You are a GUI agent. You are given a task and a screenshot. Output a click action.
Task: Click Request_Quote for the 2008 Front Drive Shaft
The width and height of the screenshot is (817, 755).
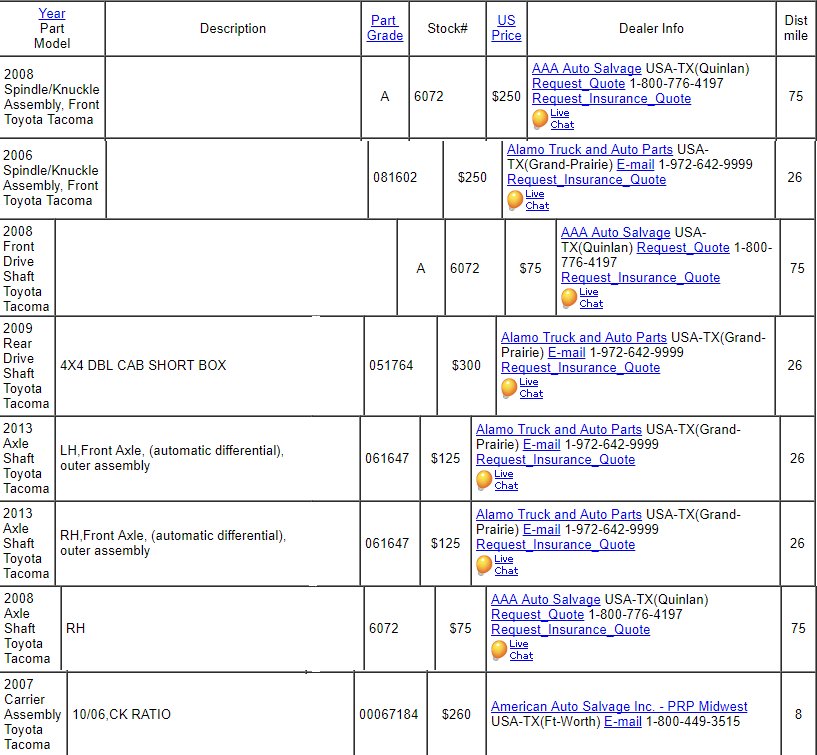[x=683, y=247]
